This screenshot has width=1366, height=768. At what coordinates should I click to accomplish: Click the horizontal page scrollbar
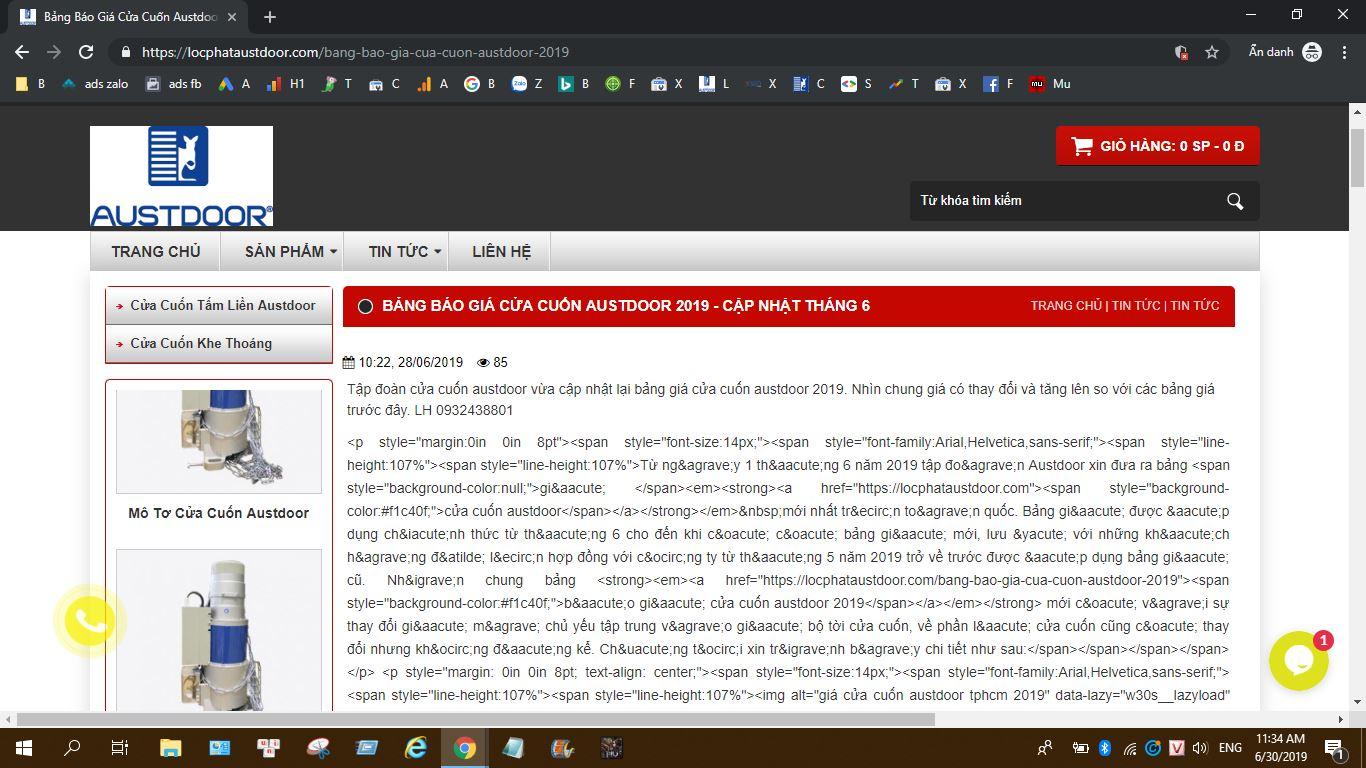pos(475,719)
